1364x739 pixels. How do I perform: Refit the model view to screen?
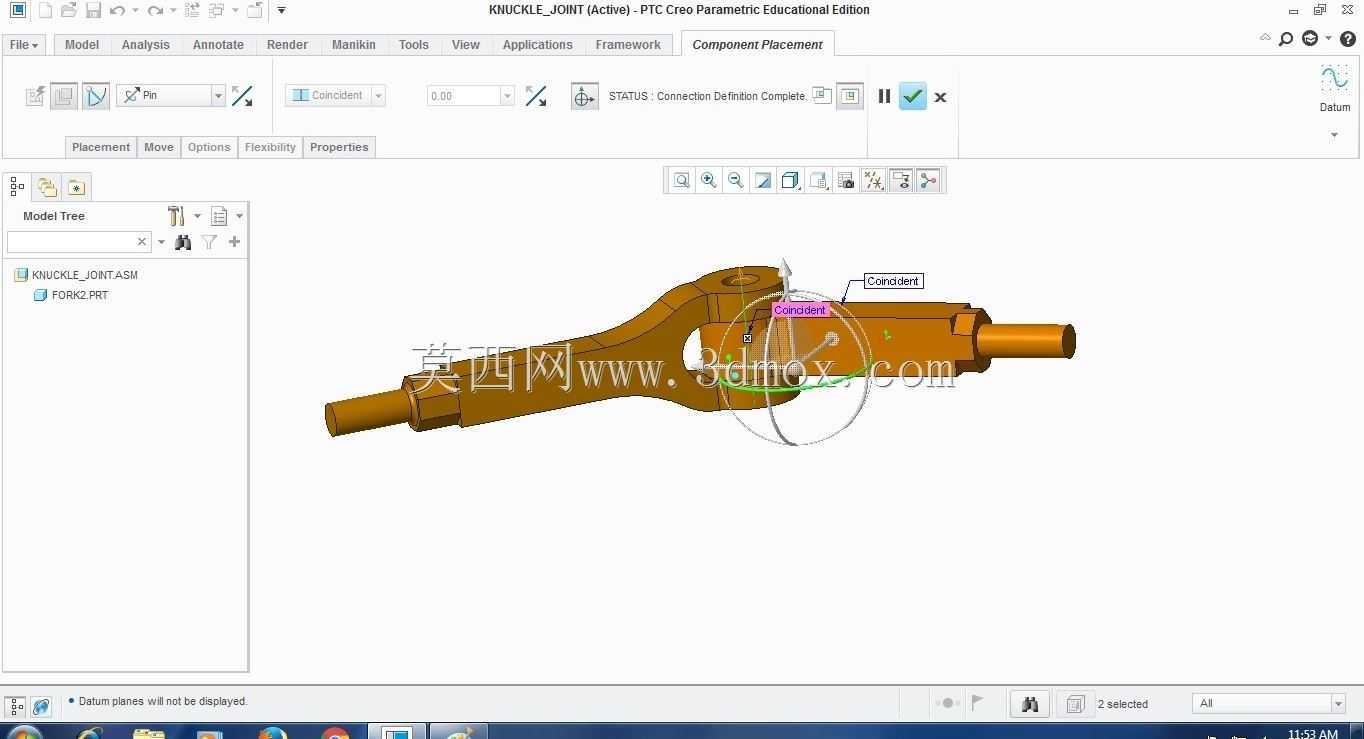pos(681,180)
